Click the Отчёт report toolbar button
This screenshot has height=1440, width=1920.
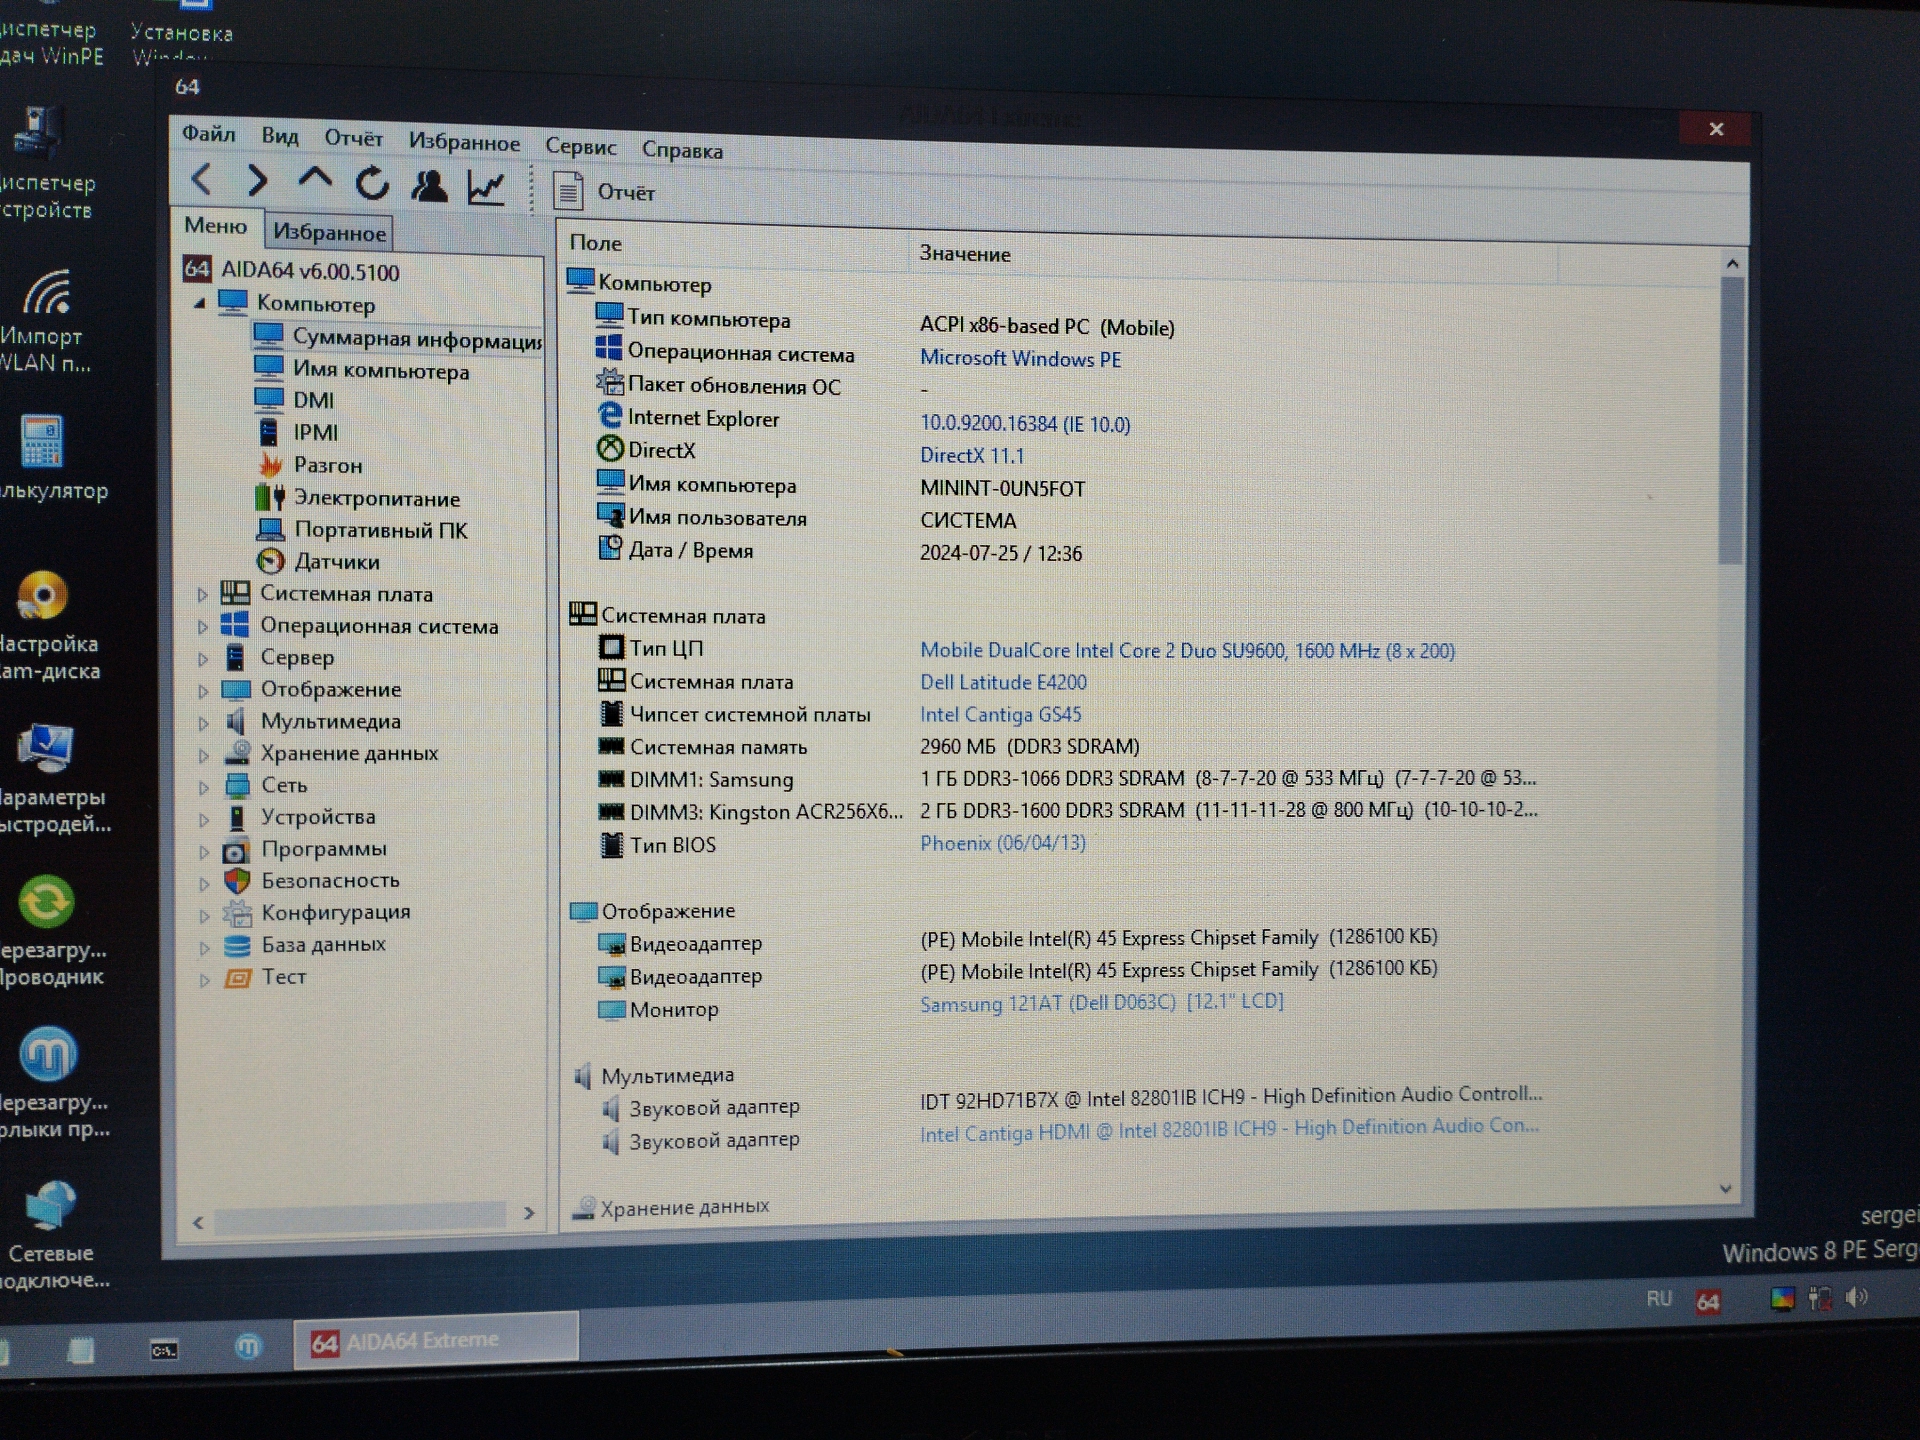pyautogui.click(x=605, y=191)
